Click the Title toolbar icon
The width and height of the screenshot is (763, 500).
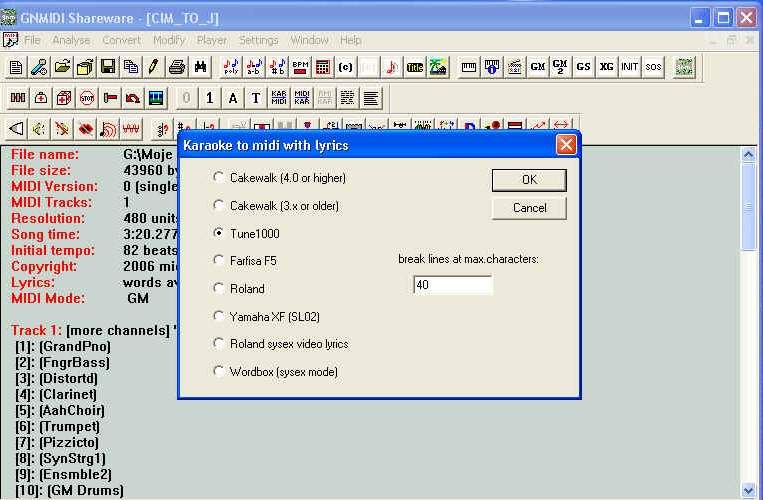tap(415, 67)
